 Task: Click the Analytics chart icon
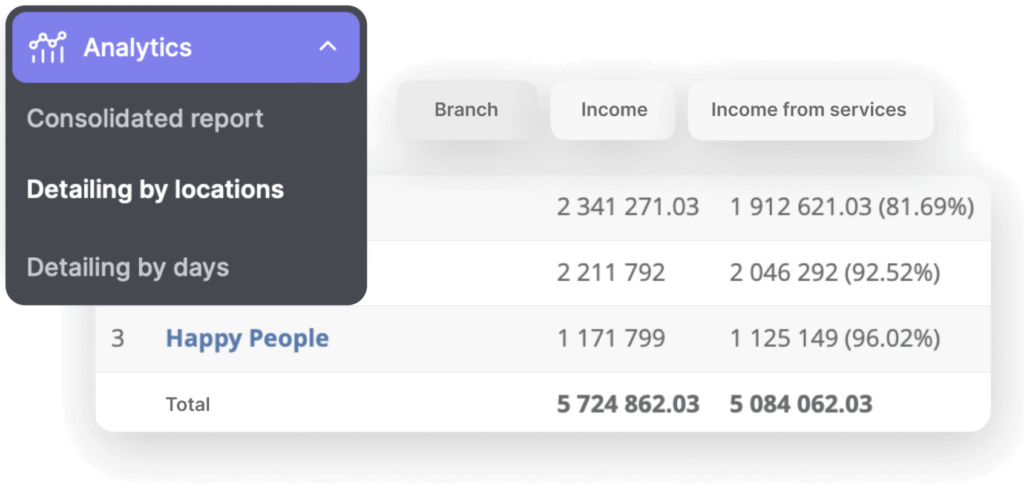(47, 48)
